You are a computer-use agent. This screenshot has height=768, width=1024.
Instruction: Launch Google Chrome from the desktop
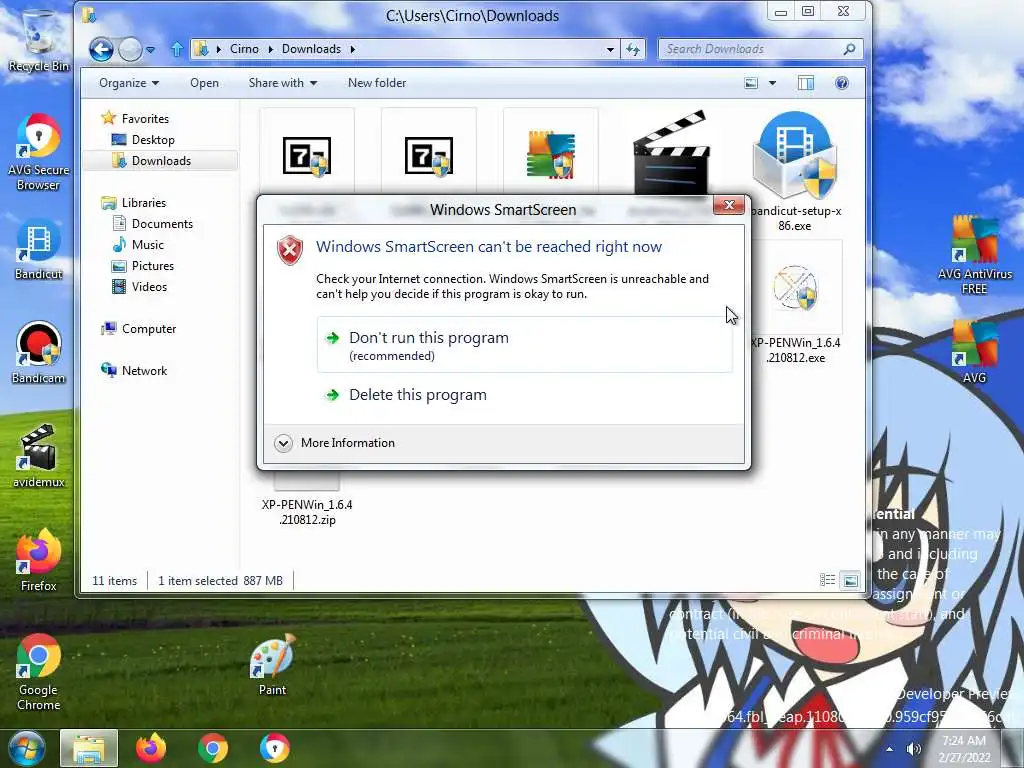(x=39, y=672)
